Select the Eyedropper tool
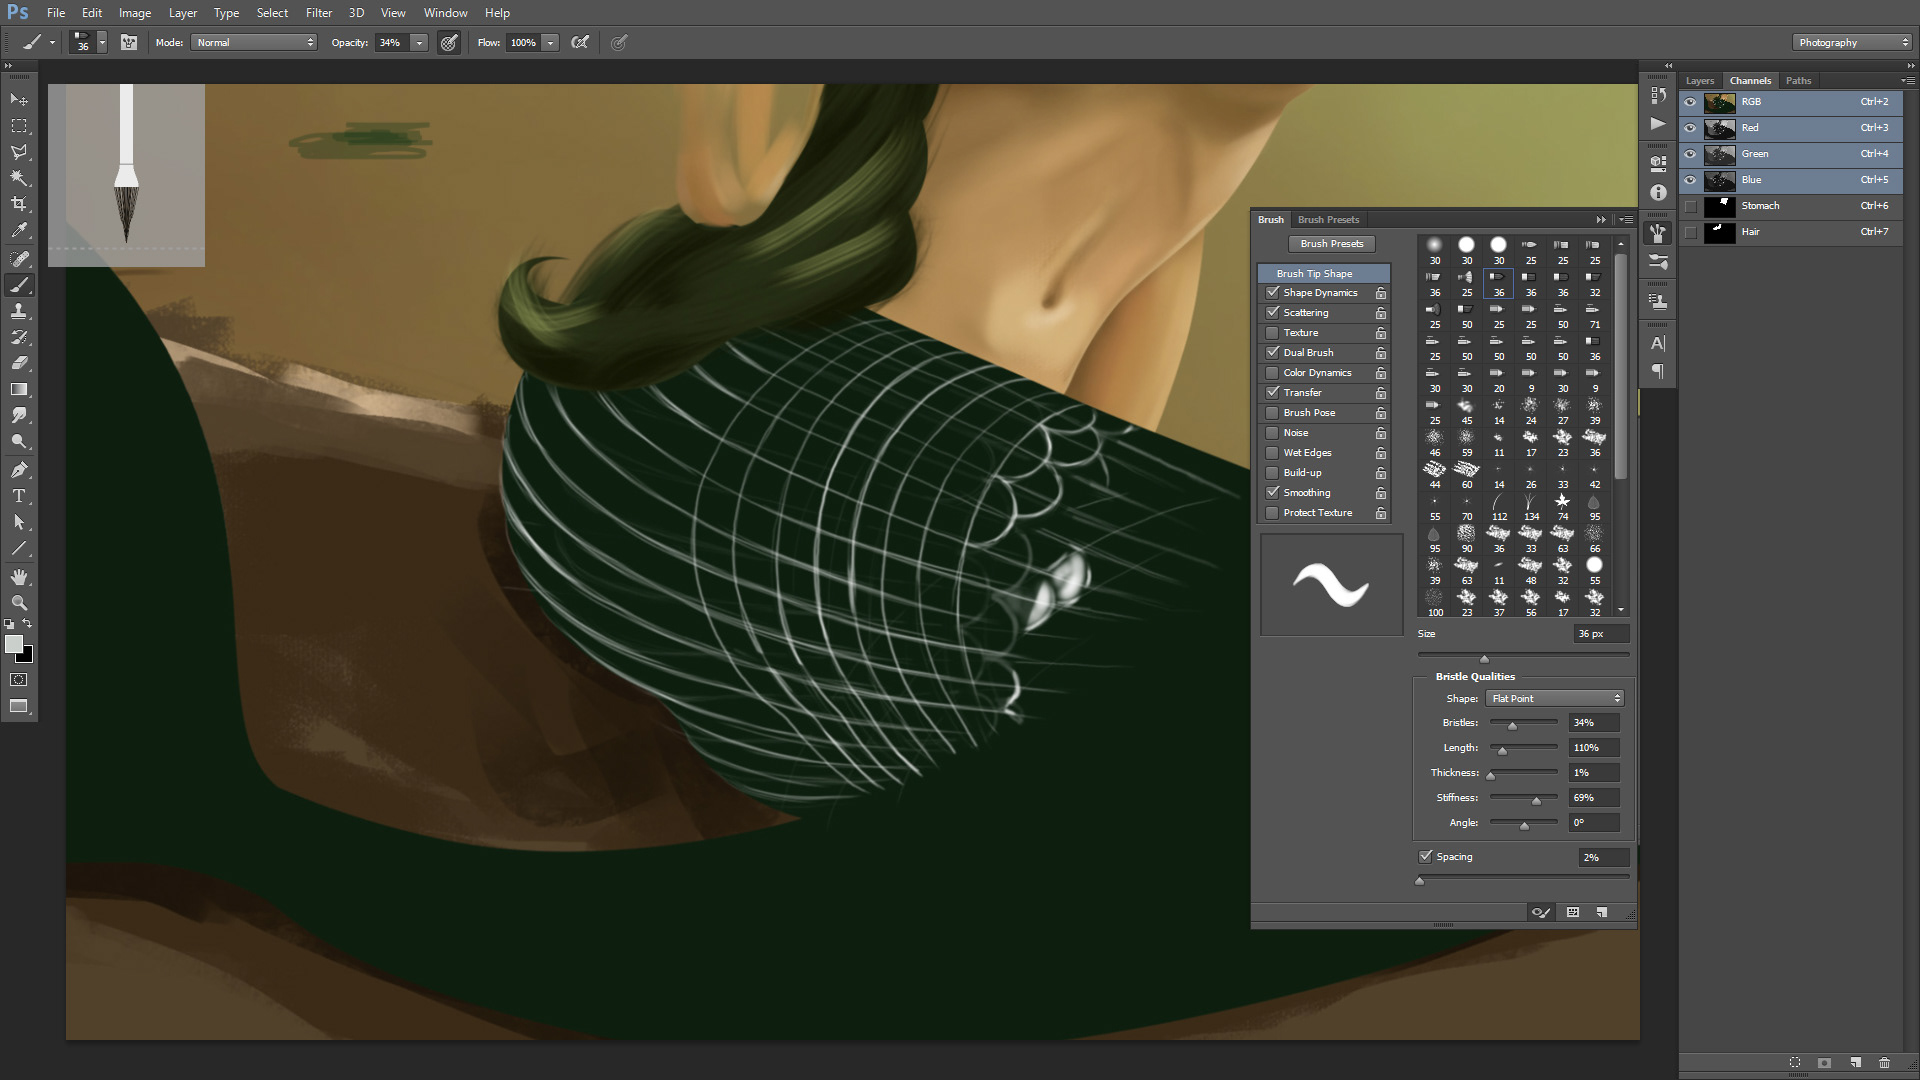The width and height of the screenshot is (1920, 1080). pos(19,231)
